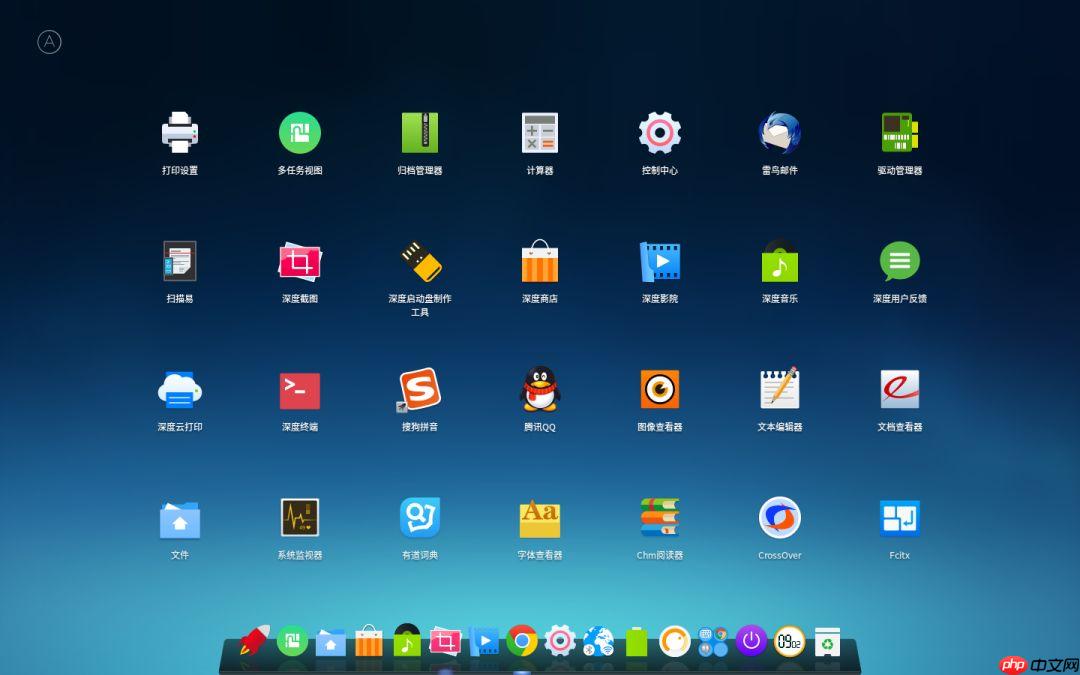Open Deepin Terminal

(x=300, y=390)
